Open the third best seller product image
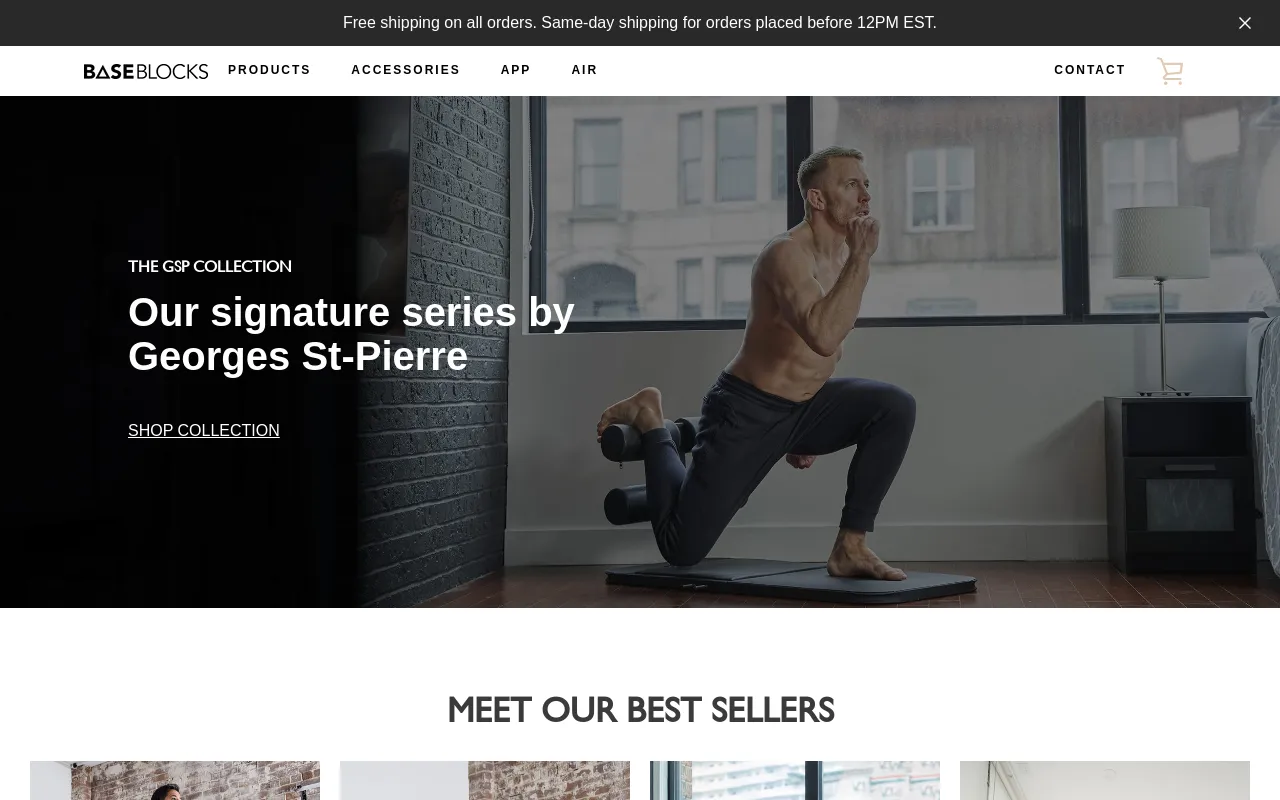This screenshot has width=1280, height=800. tap(795, 780)
